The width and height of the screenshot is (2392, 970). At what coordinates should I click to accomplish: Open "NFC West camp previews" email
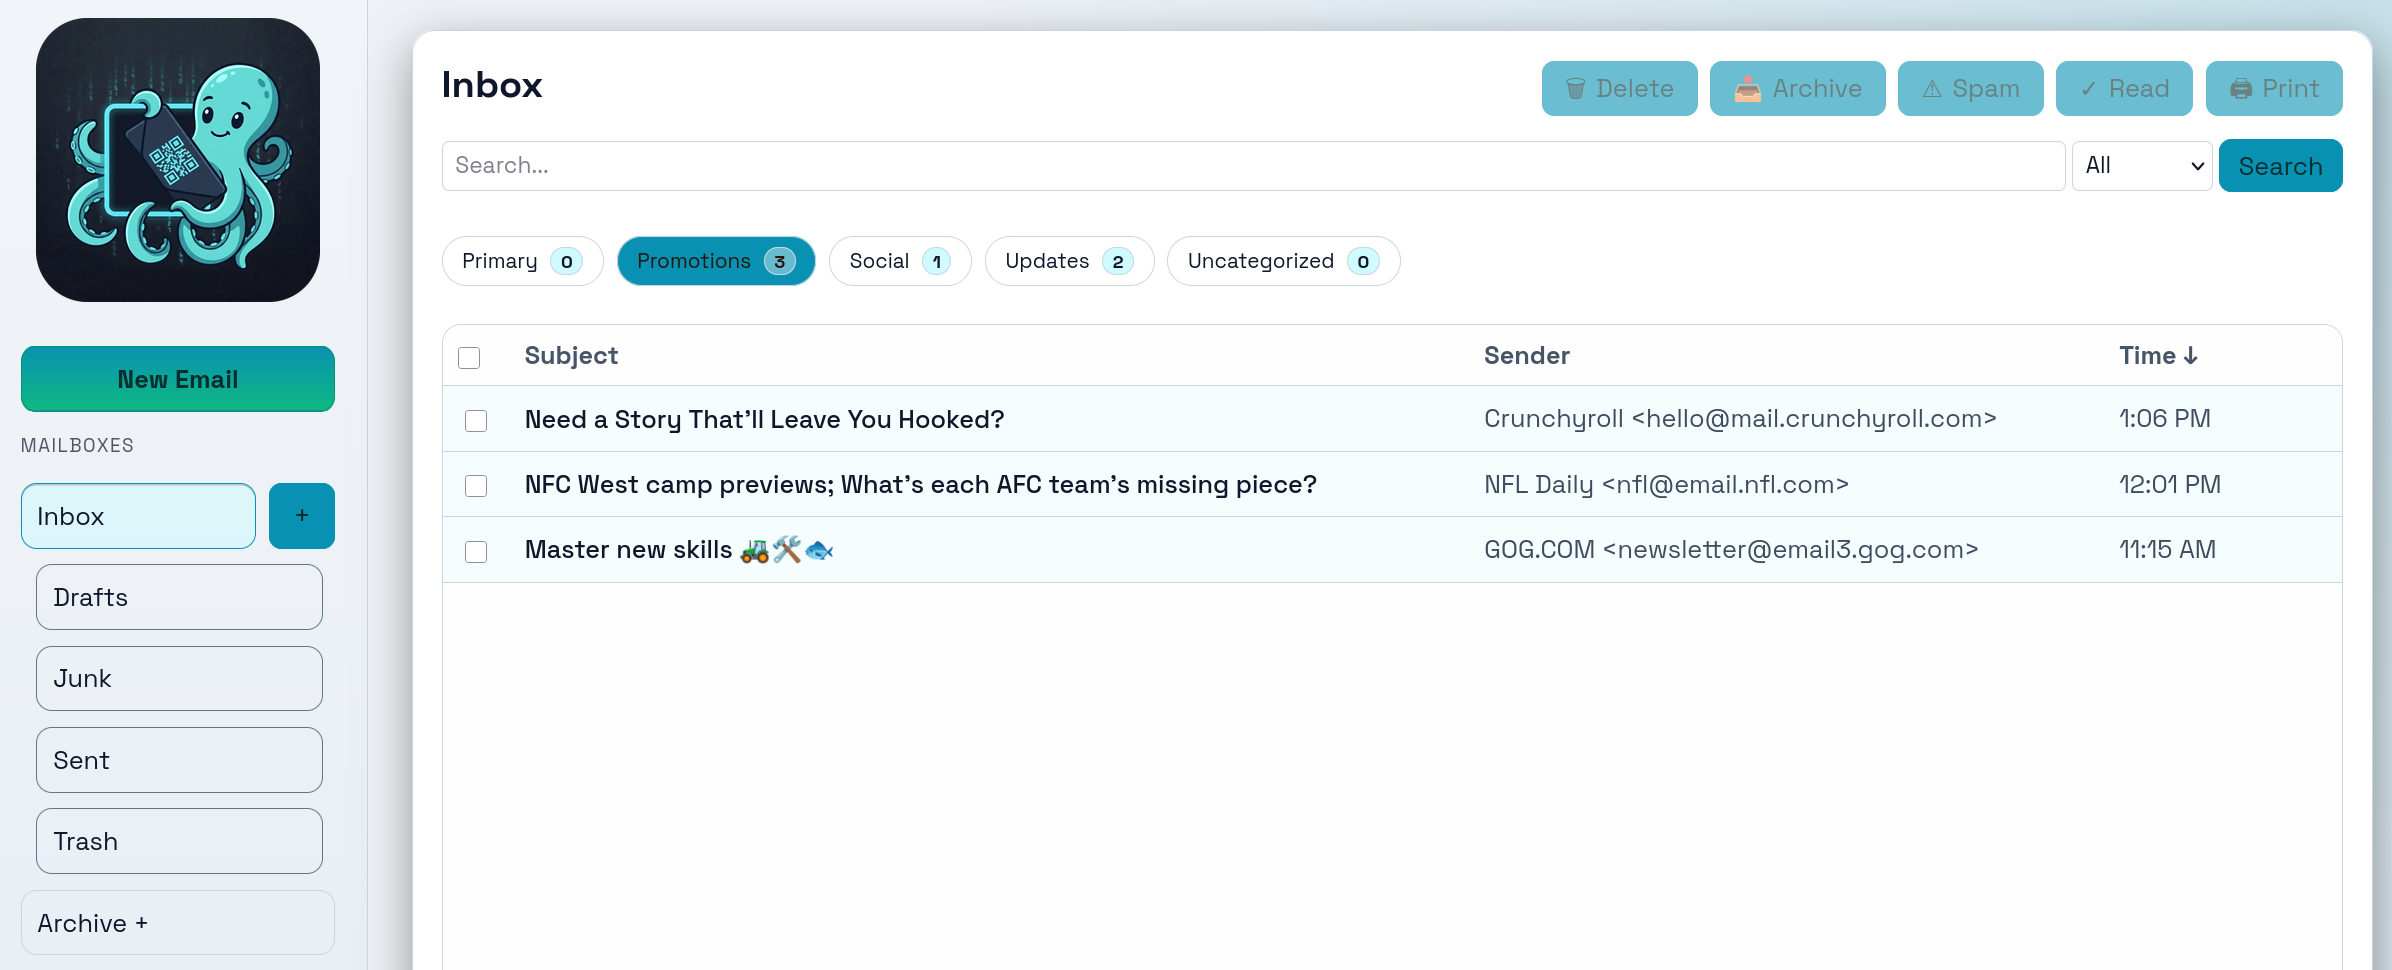point(920,485)
